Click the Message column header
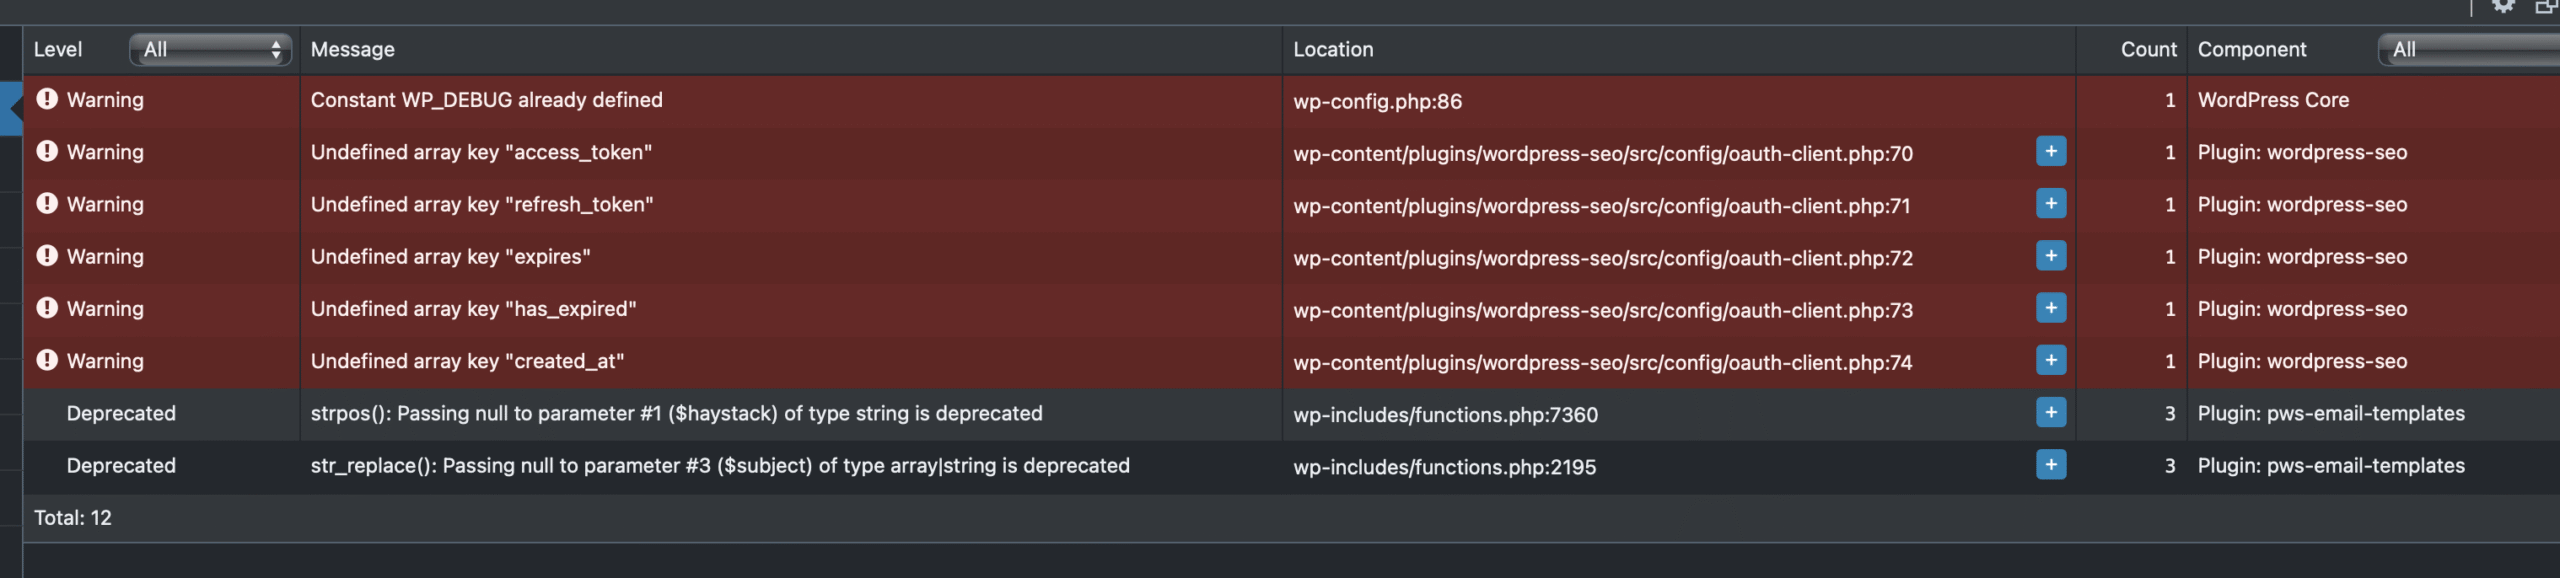 point(353,49)
